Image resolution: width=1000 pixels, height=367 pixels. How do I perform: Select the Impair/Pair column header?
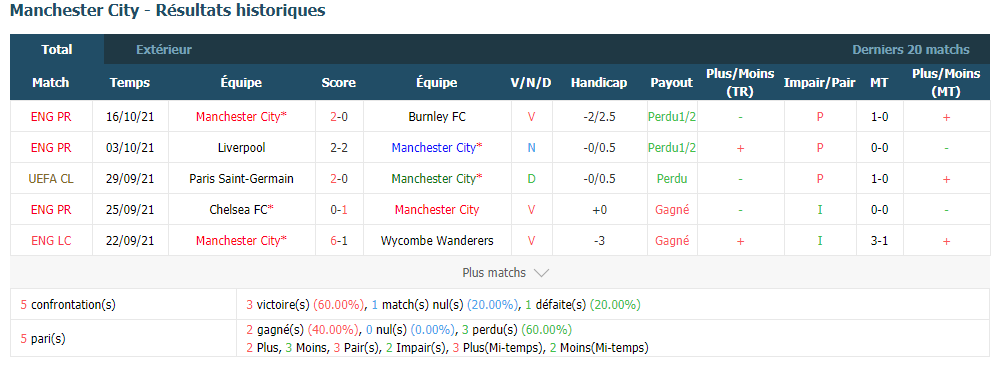[x=820, y=83]
